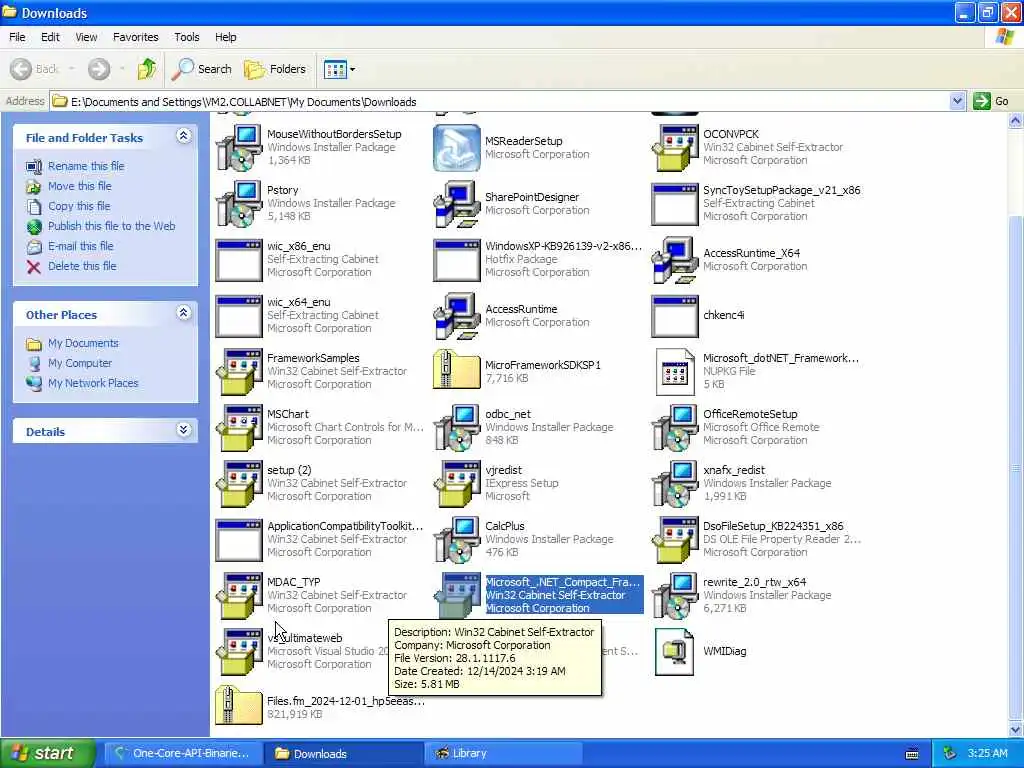Viewport: 1024px width, 768px height.
Task: Expand the Details panel
Action: pos(184,430)
